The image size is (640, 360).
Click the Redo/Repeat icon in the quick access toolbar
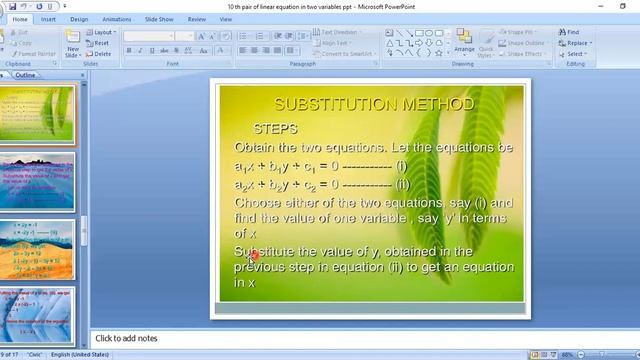(x=39, y=7)
